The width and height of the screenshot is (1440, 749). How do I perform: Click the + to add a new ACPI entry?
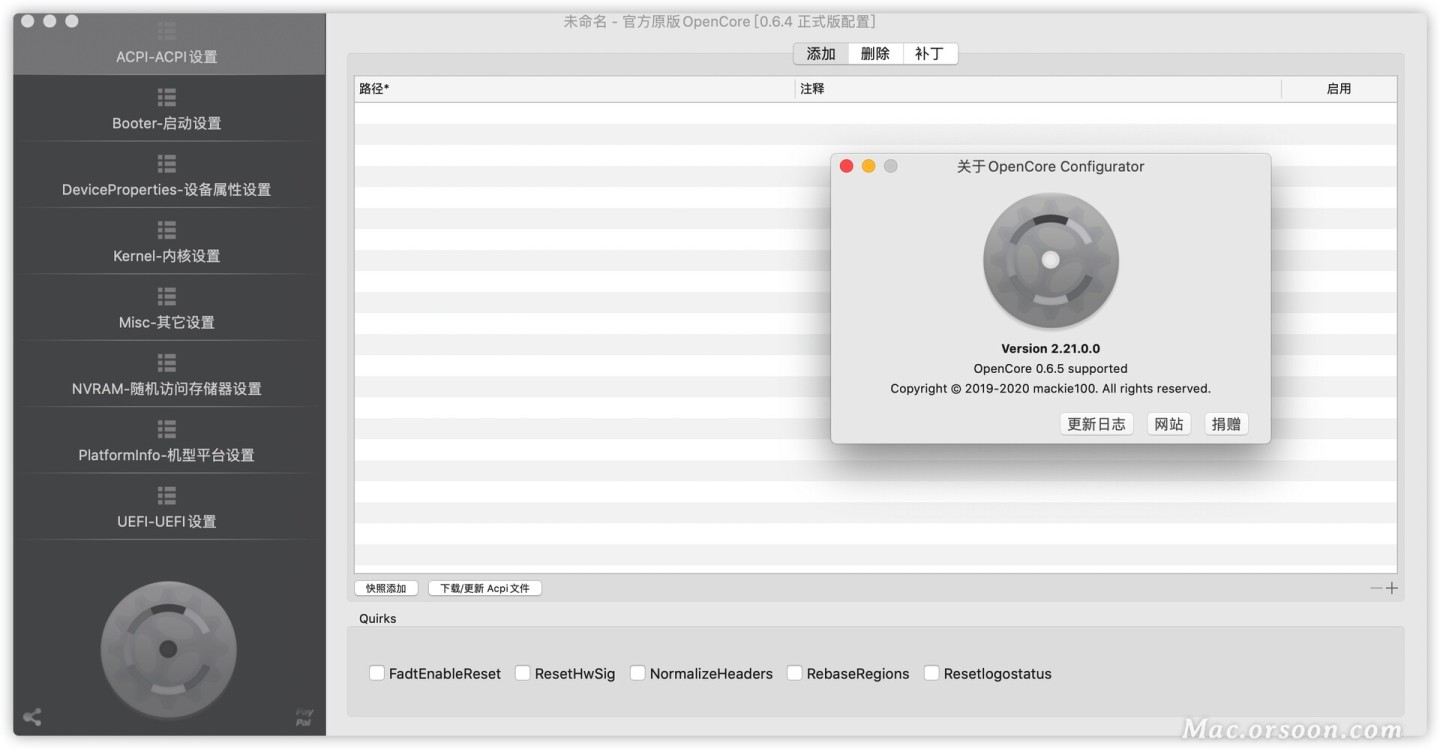(1392, 588)
